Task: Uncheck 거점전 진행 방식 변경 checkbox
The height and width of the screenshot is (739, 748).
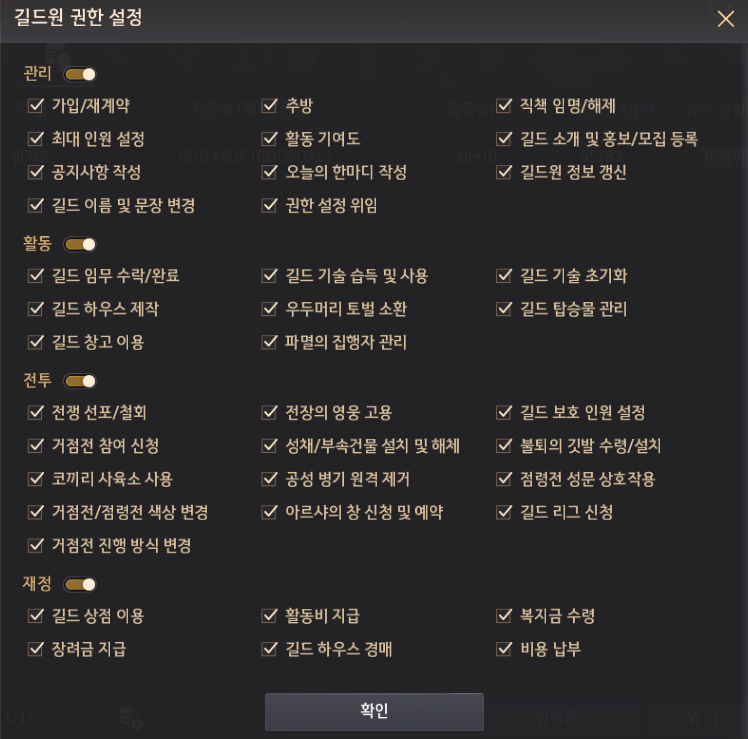Action: pyautogui.click(x=36, y=545)
